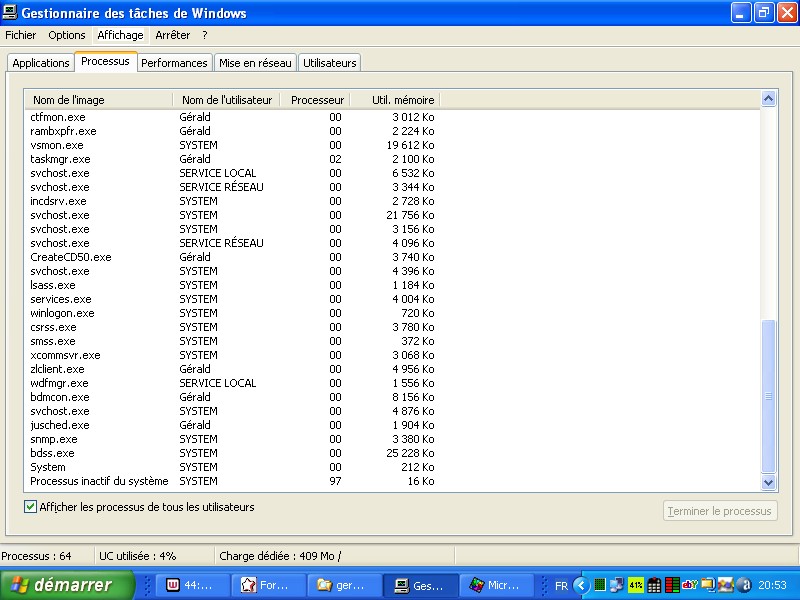Viewport: 800px width, 600px height.
Task: Click the 'Ges...' Task Manager taskbar button
Action: click(x=420, y=585)
